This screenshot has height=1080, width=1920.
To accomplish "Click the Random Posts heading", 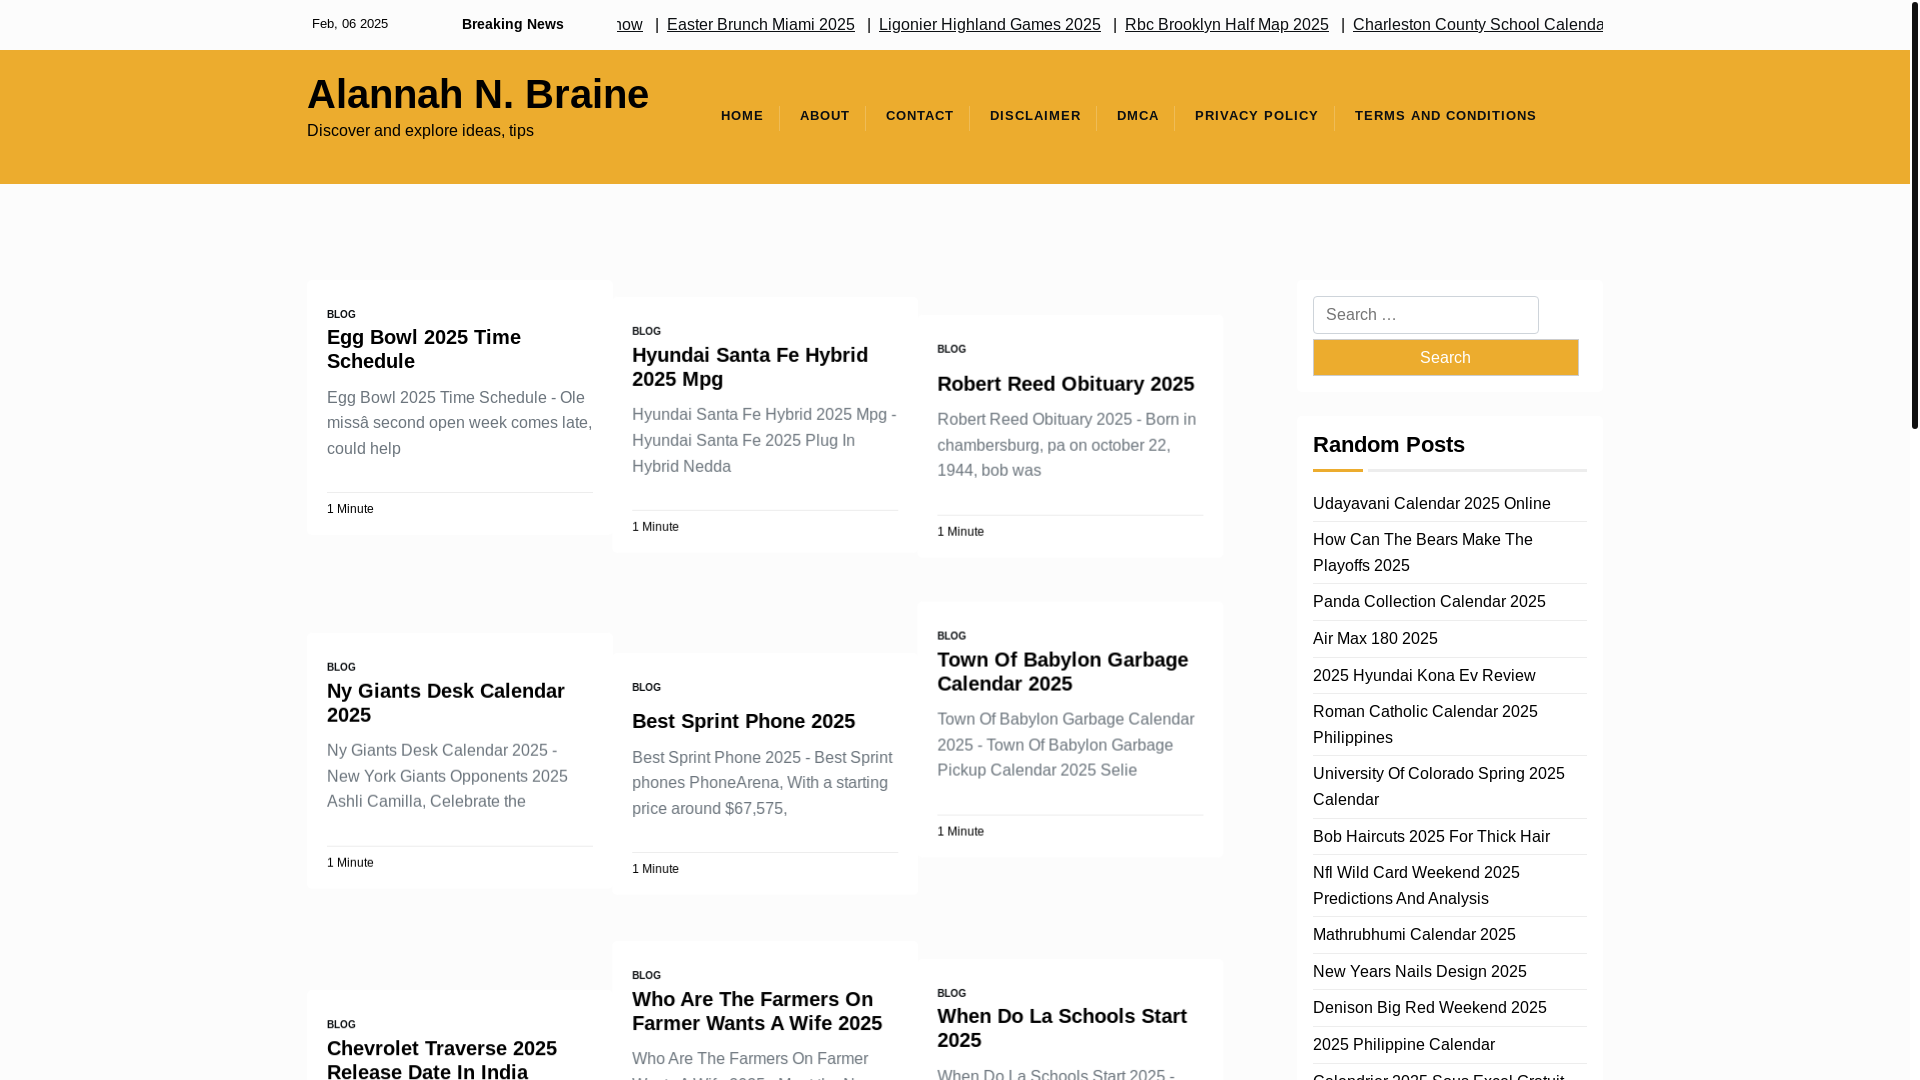I will tap(1388, 444).
